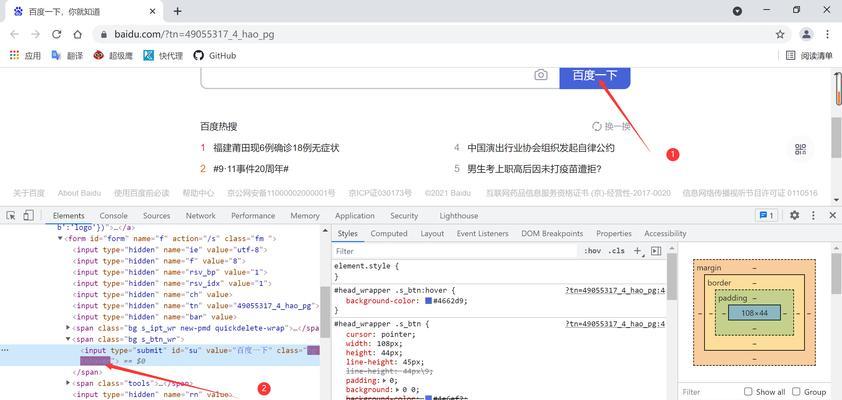Click the camera image-search icon
This screenshot has height=400, width=842.
pyautogui.click(x=541, y=75)
